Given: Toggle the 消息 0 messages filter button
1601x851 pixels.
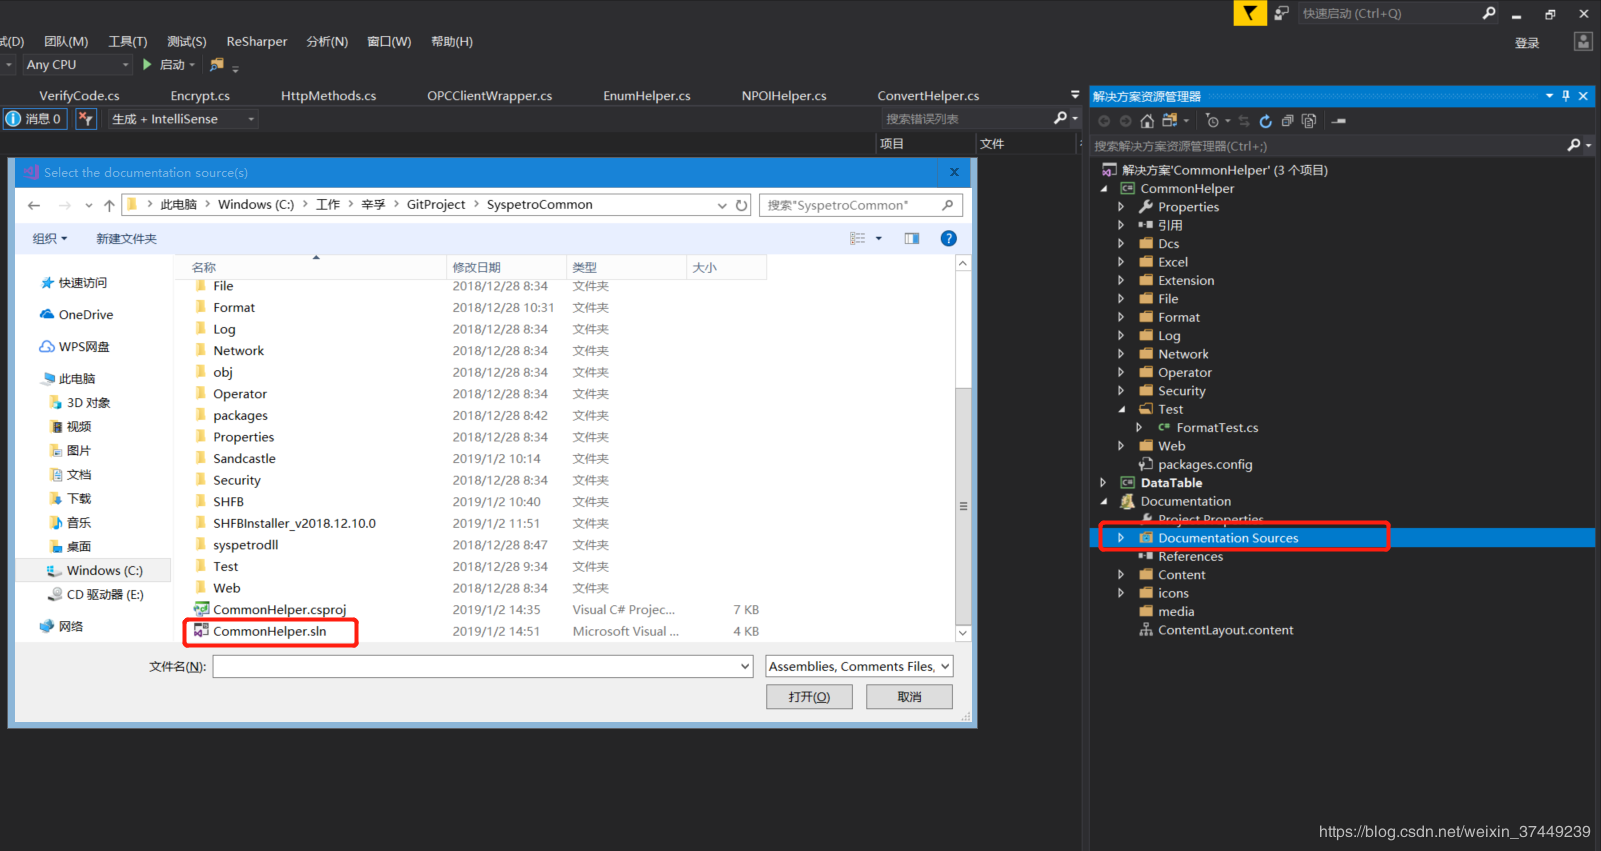Looking at the screenshot, I should pyautogui.click(x=33, y=119).
